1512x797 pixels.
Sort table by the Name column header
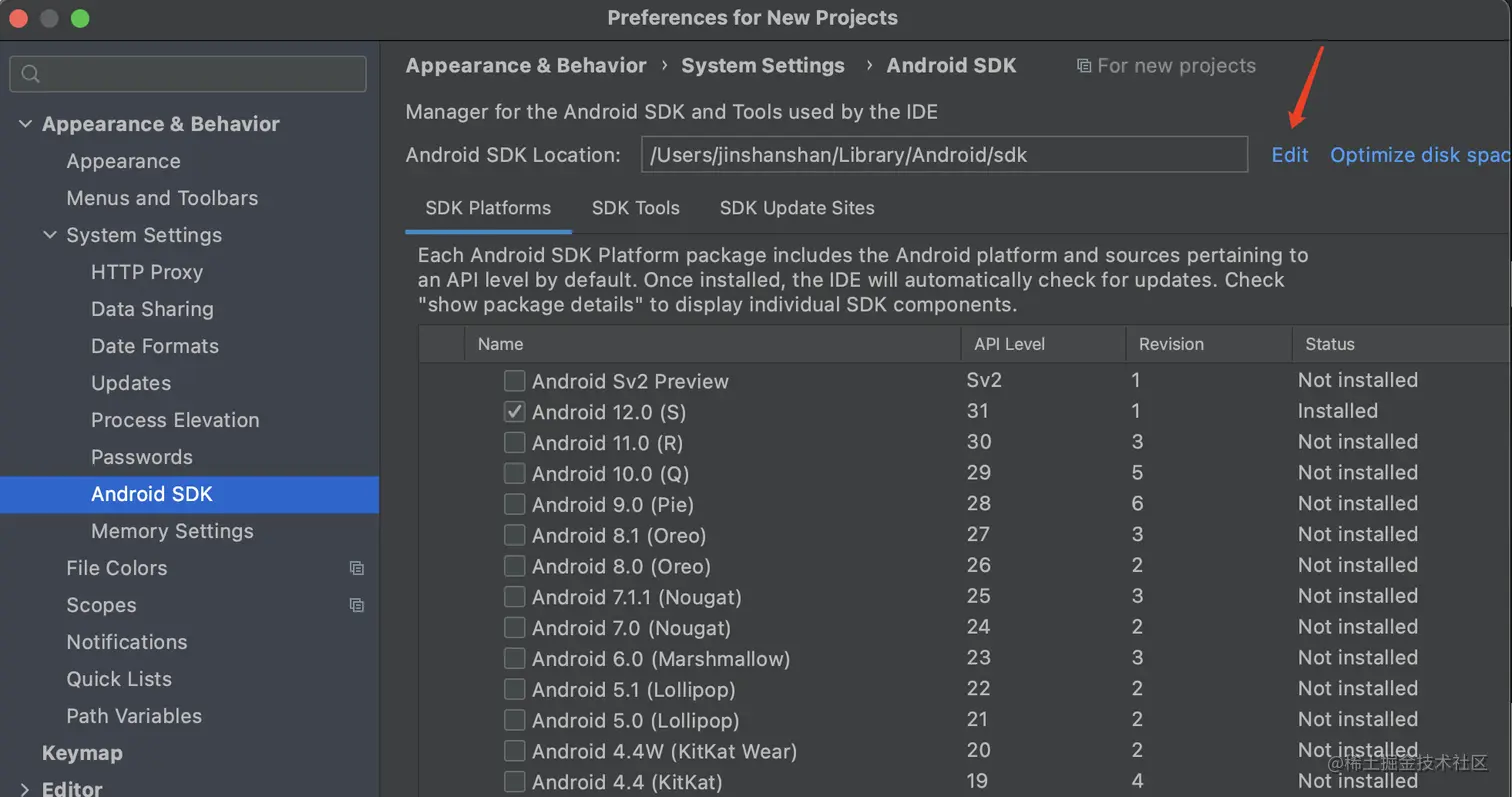(712, 344)
